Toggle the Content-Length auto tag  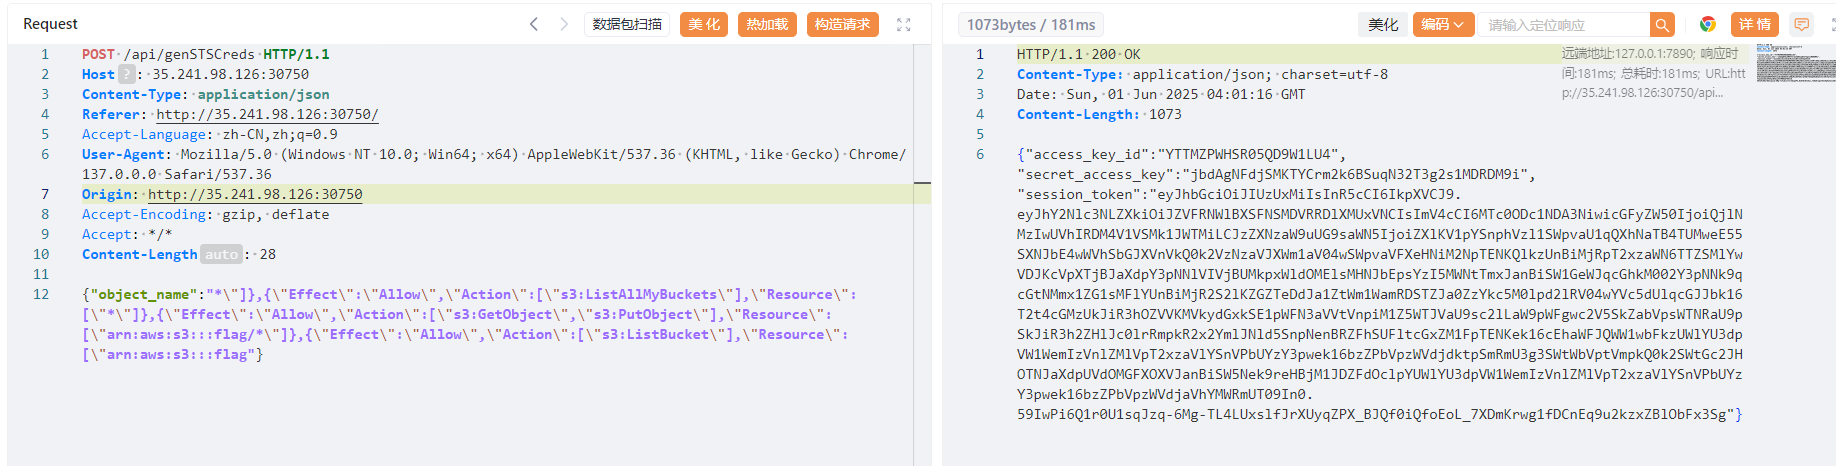(221, 254)
